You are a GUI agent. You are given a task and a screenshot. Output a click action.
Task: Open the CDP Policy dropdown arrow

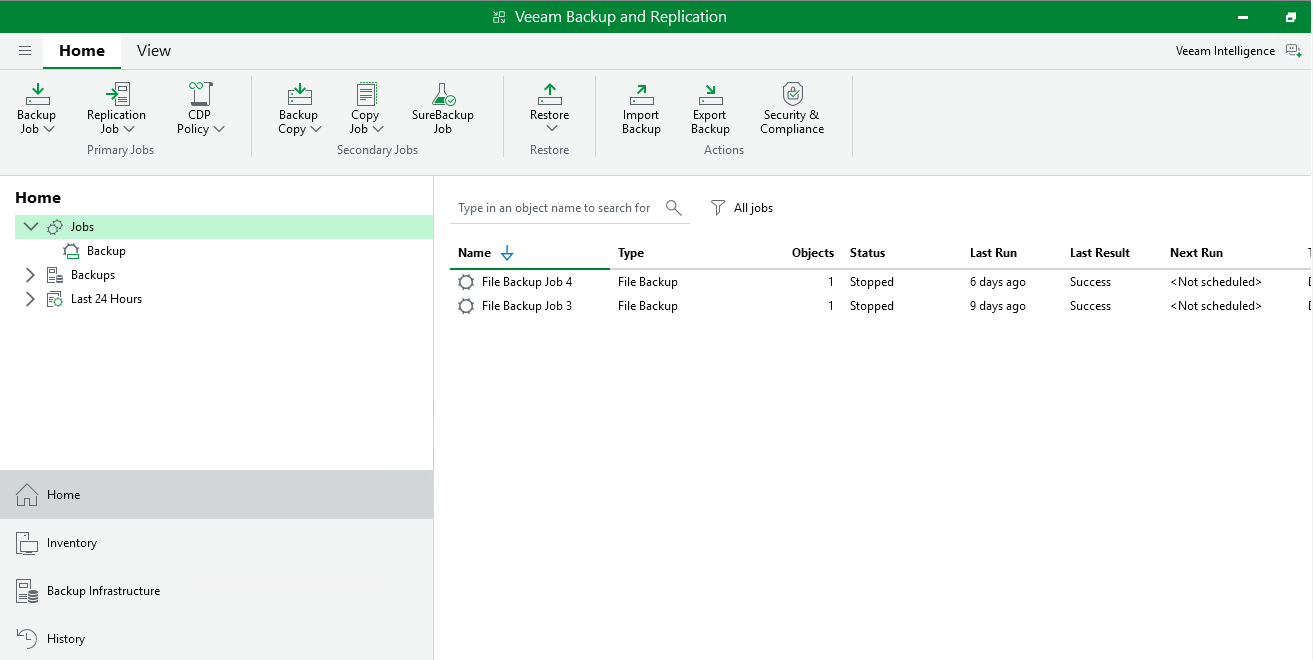pyautogui.click(x=219, y=130)
